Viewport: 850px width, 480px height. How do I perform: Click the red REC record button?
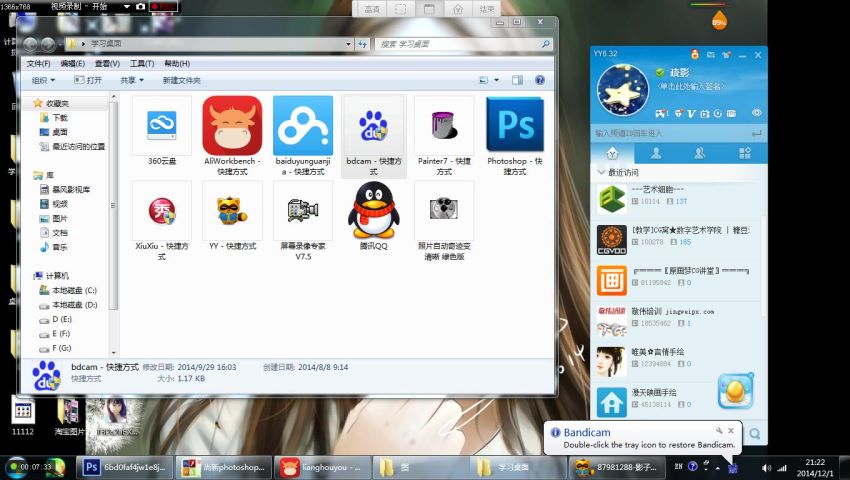(x=163, y=7)
